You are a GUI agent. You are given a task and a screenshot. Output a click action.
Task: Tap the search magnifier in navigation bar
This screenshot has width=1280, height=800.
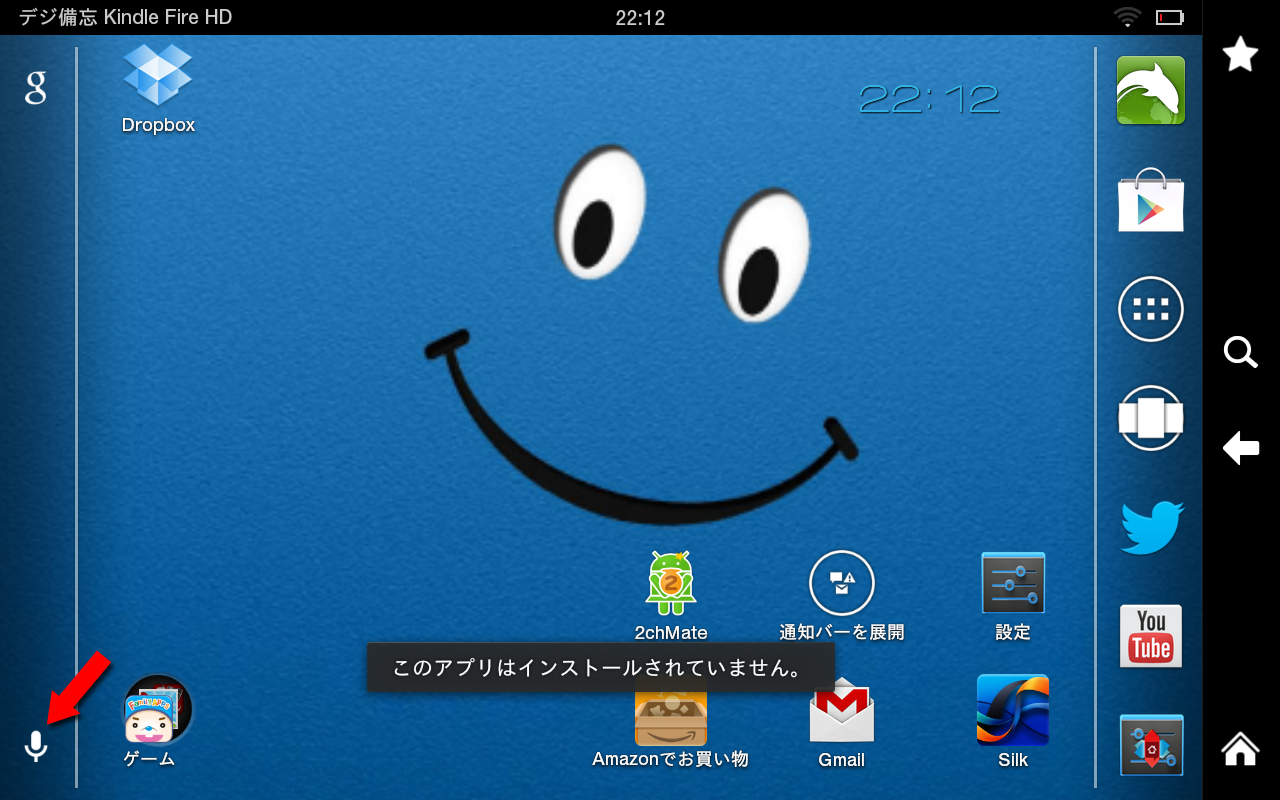(1240, 352)
